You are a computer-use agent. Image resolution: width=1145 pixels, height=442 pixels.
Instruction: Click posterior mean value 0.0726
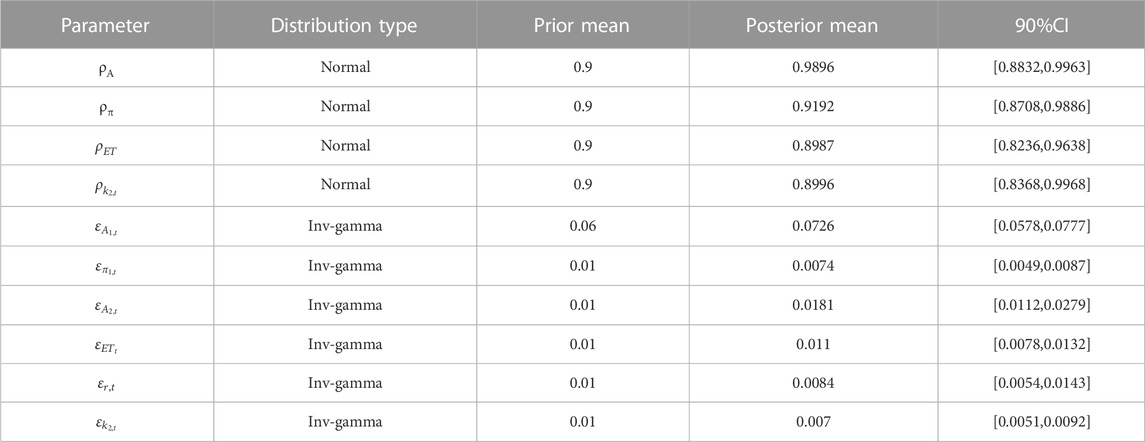click(x=813, y=225)
